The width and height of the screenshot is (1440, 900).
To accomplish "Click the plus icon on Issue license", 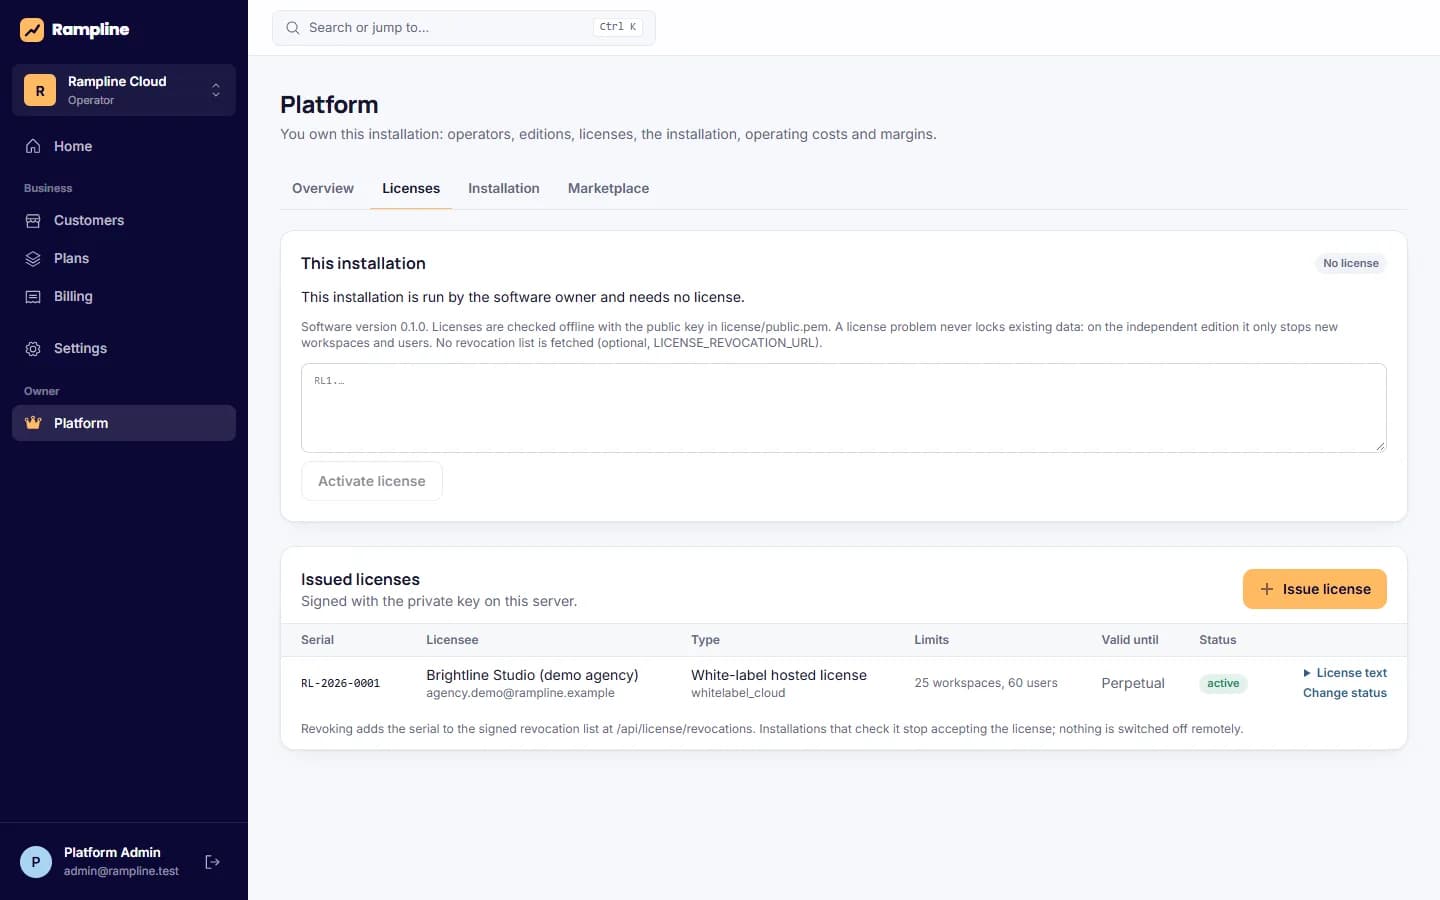I will (x=1267, y=589).
